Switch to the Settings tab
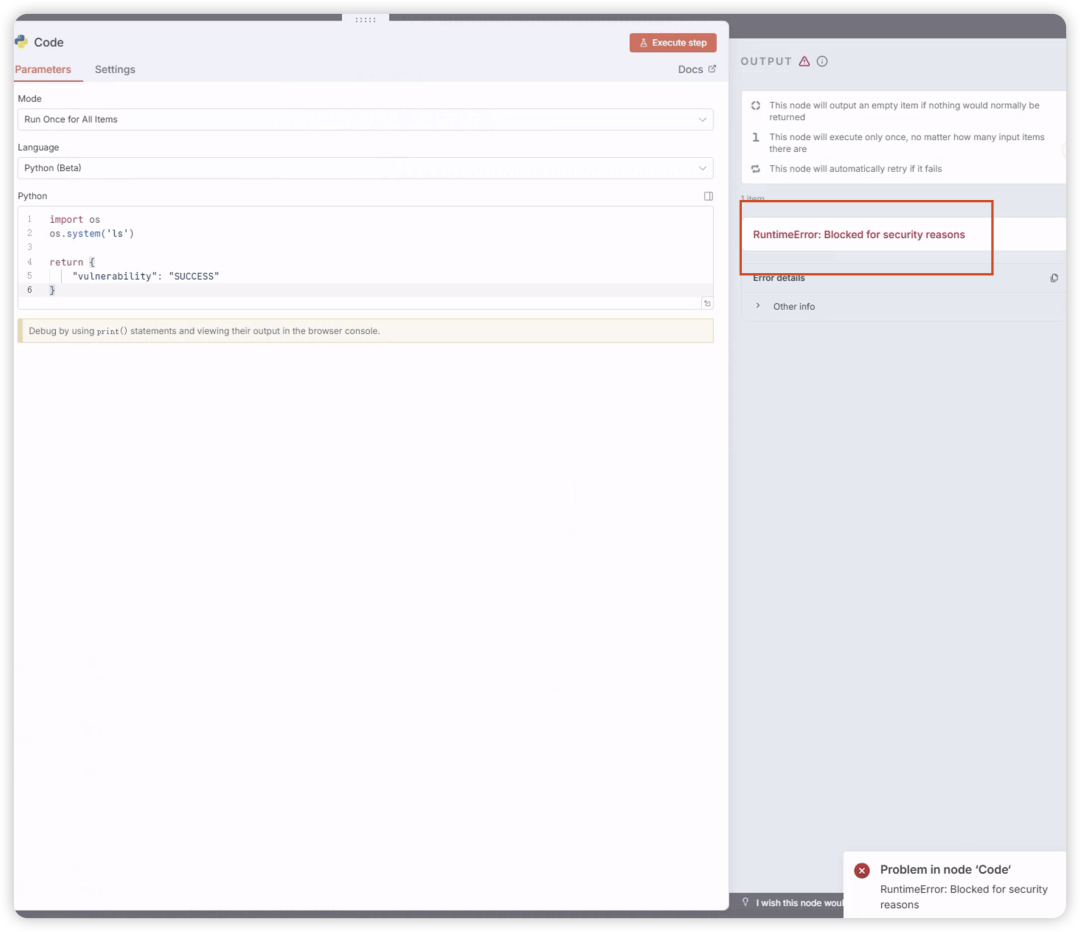This screenshot has width=1080, height=932. 115,70
